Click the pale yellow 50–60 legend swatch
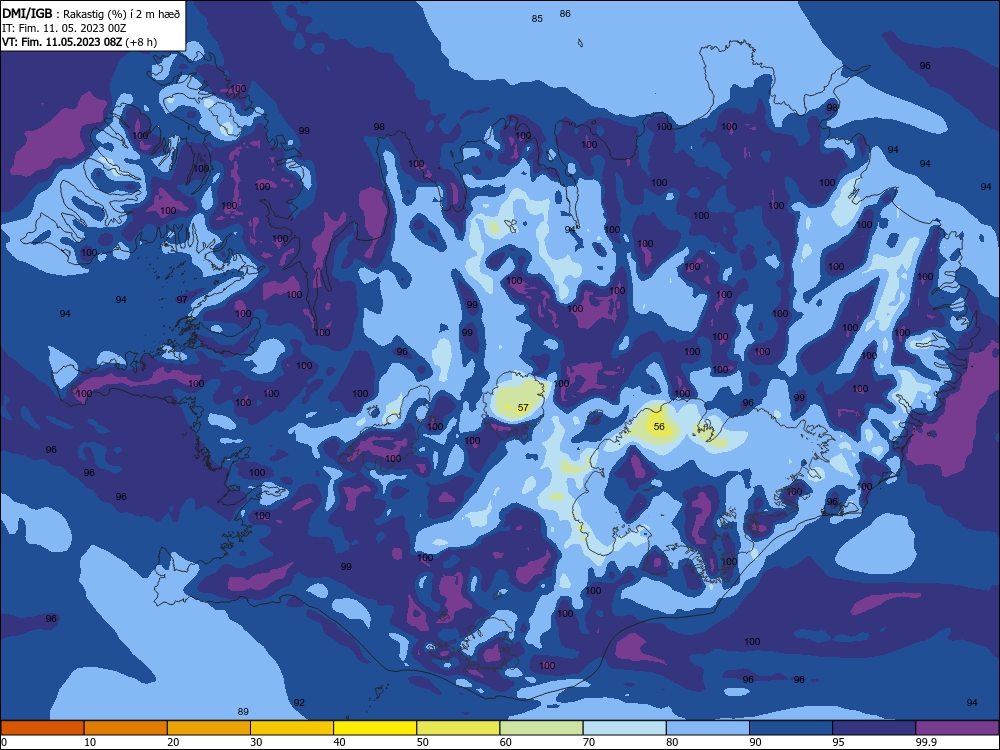 [x=458, y=728]
